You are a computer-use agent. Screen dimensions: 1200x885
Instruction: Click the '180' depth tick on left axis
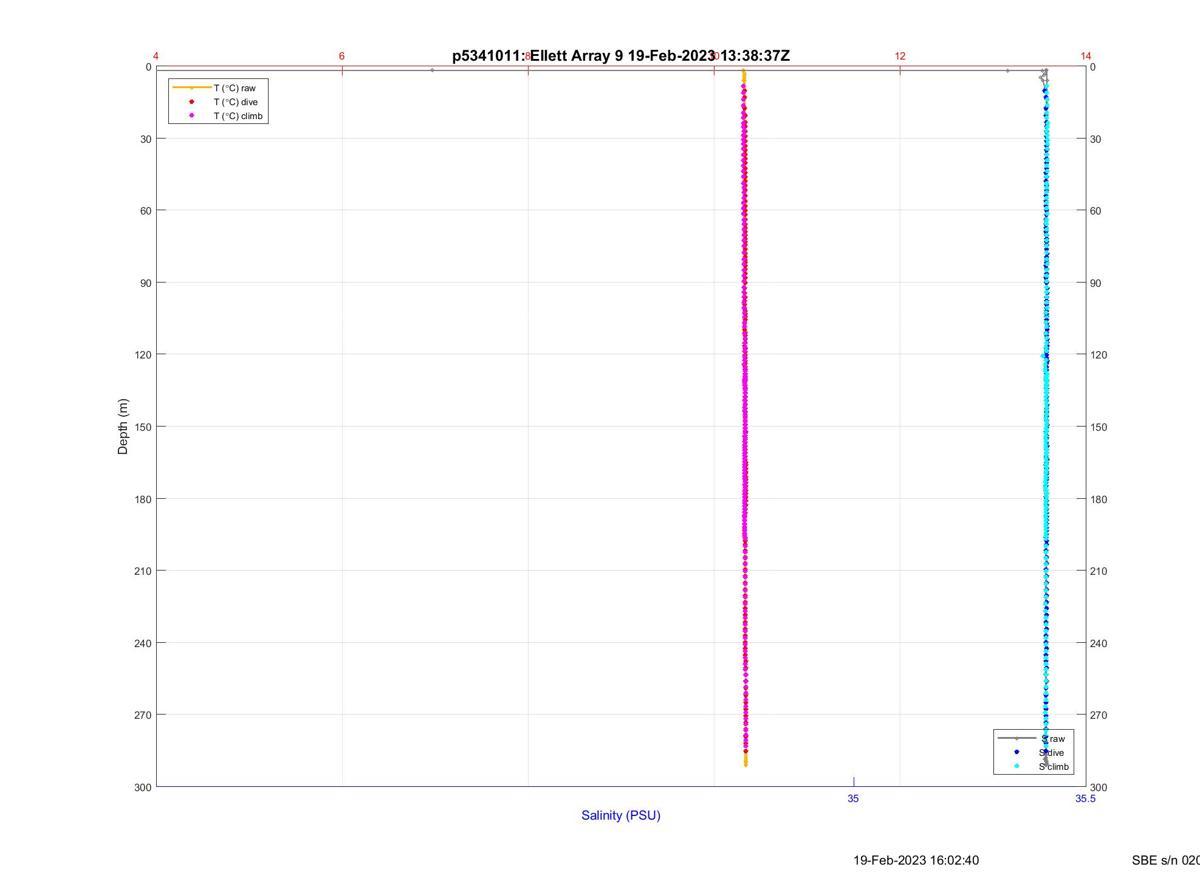tap(142, 499)
